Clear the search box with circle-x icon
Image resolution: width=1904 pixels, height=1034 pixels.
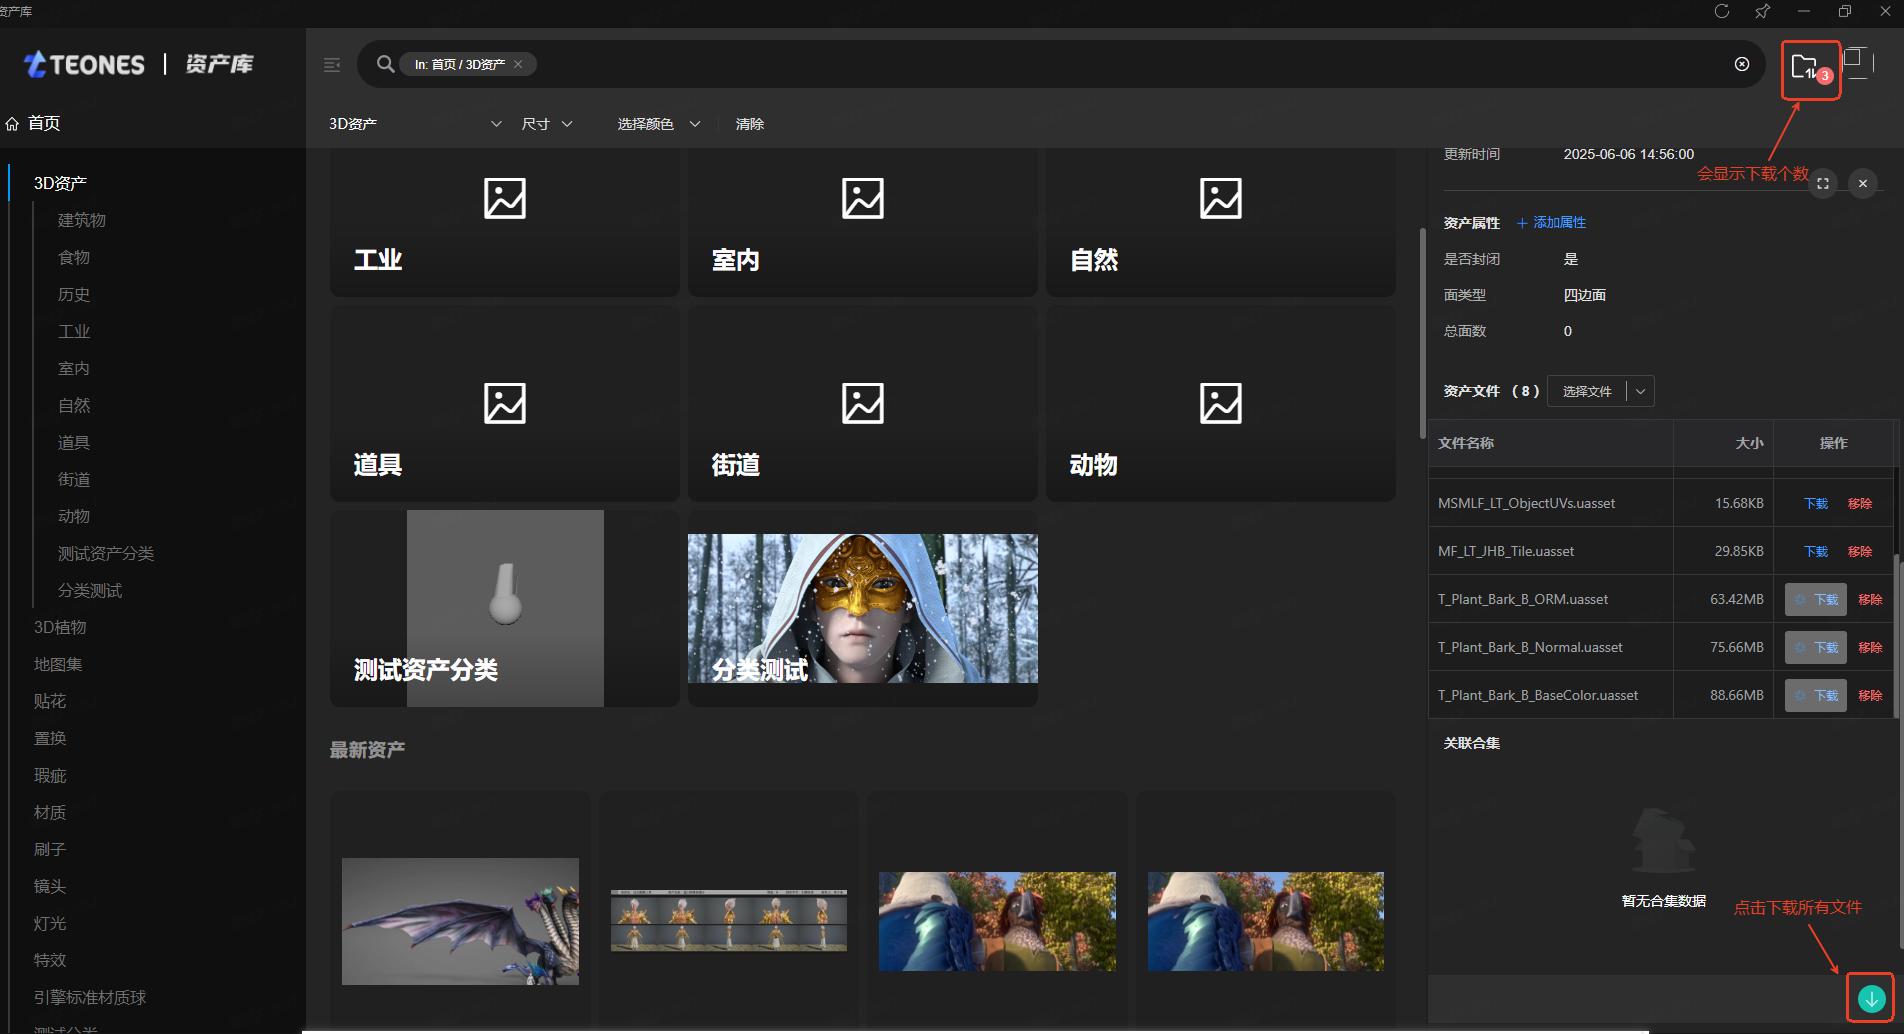pyautogui.click(x=1741, y=64)
